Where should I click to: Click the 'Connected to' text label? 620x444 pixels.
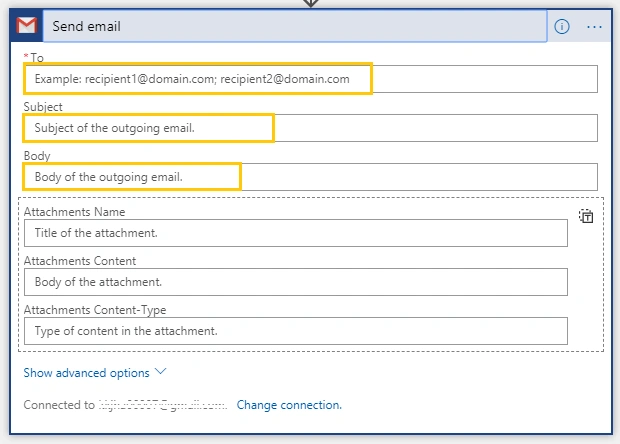[59, 405]
